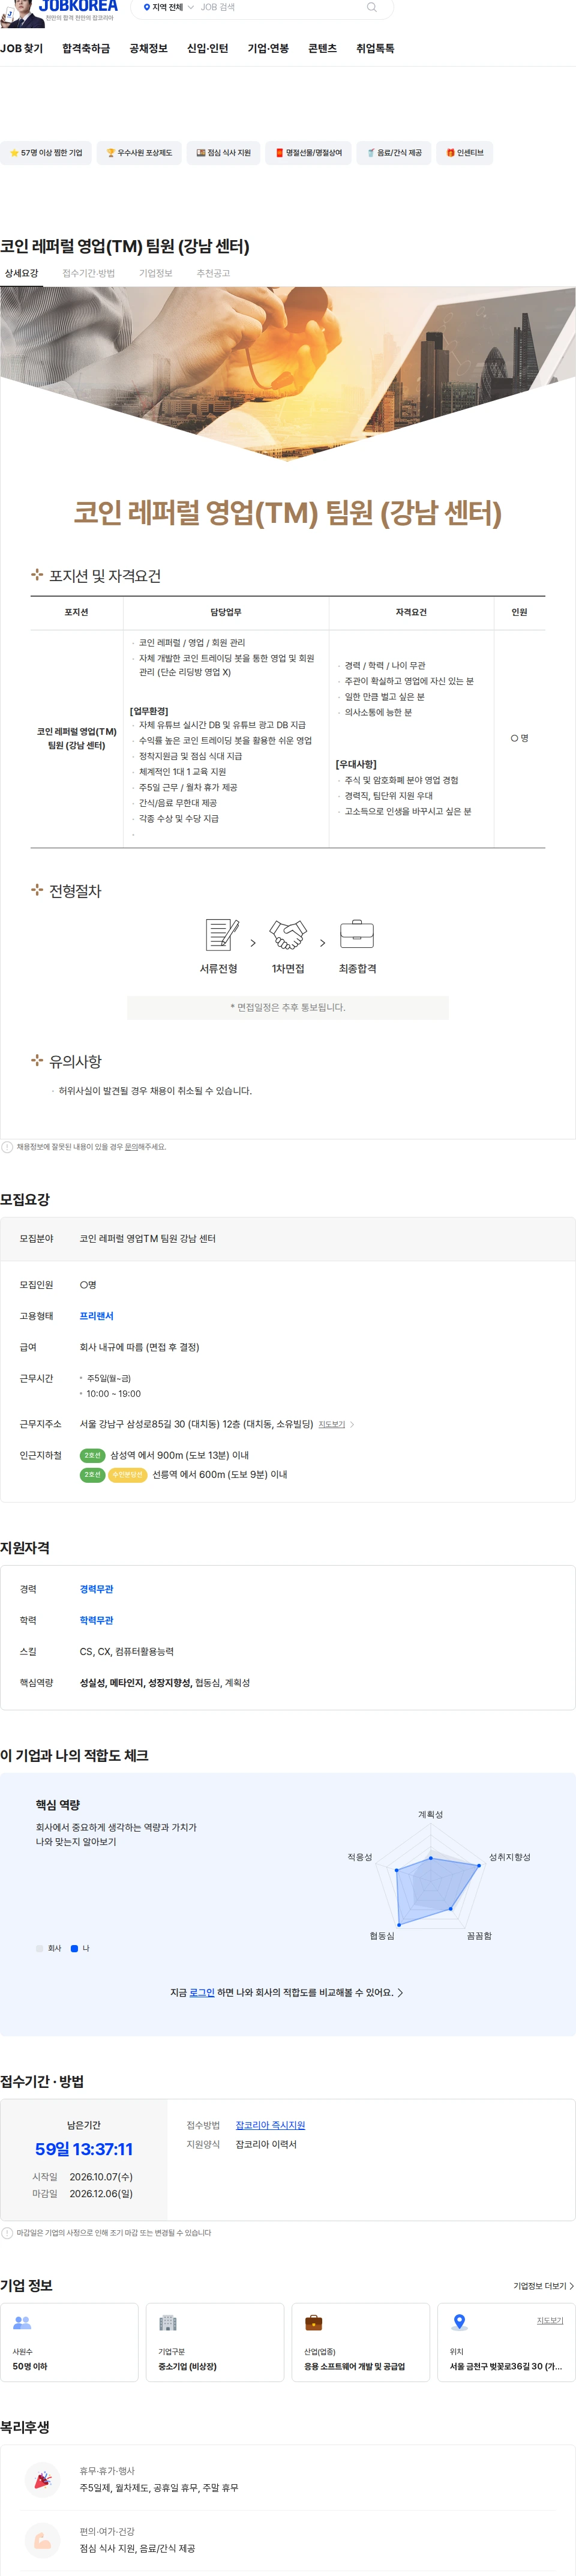Click the 나 legend swatch

pos(74,1948)
